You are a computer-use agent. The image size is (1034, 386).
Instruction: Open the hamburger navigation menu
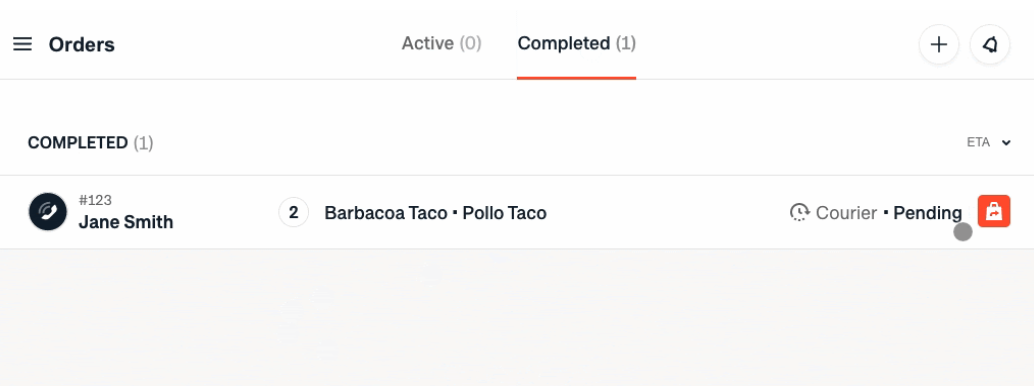[22, 44]
